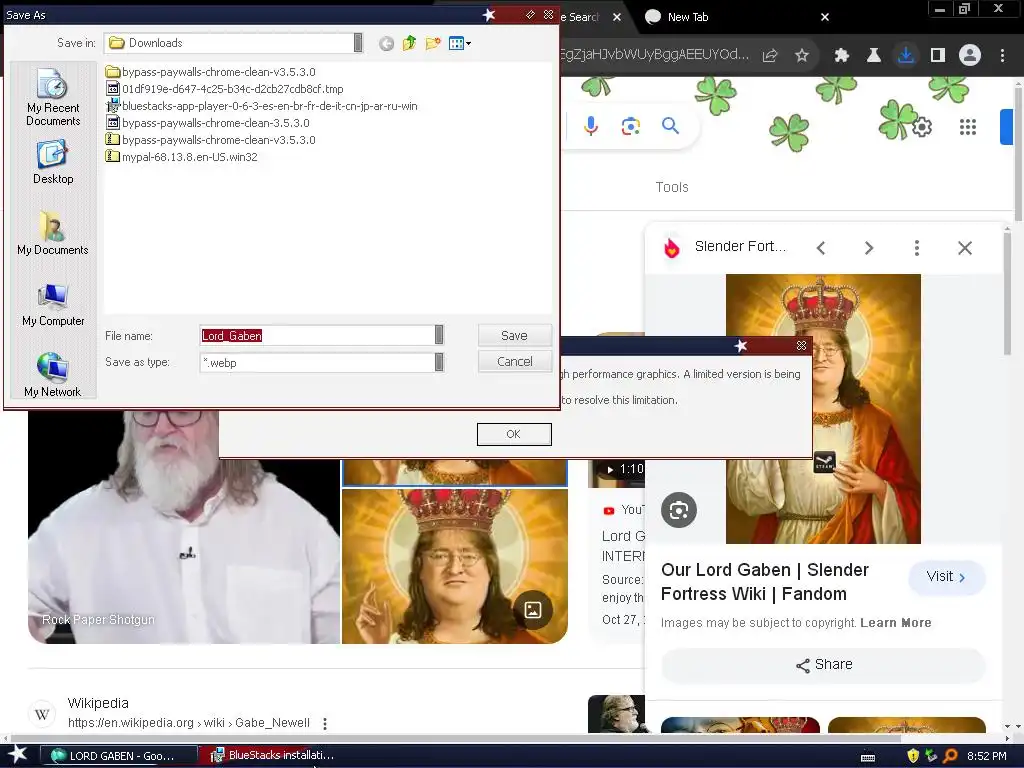Close the Google Search tab
The image size is (1024, 768).
click(x=616, y=17)
